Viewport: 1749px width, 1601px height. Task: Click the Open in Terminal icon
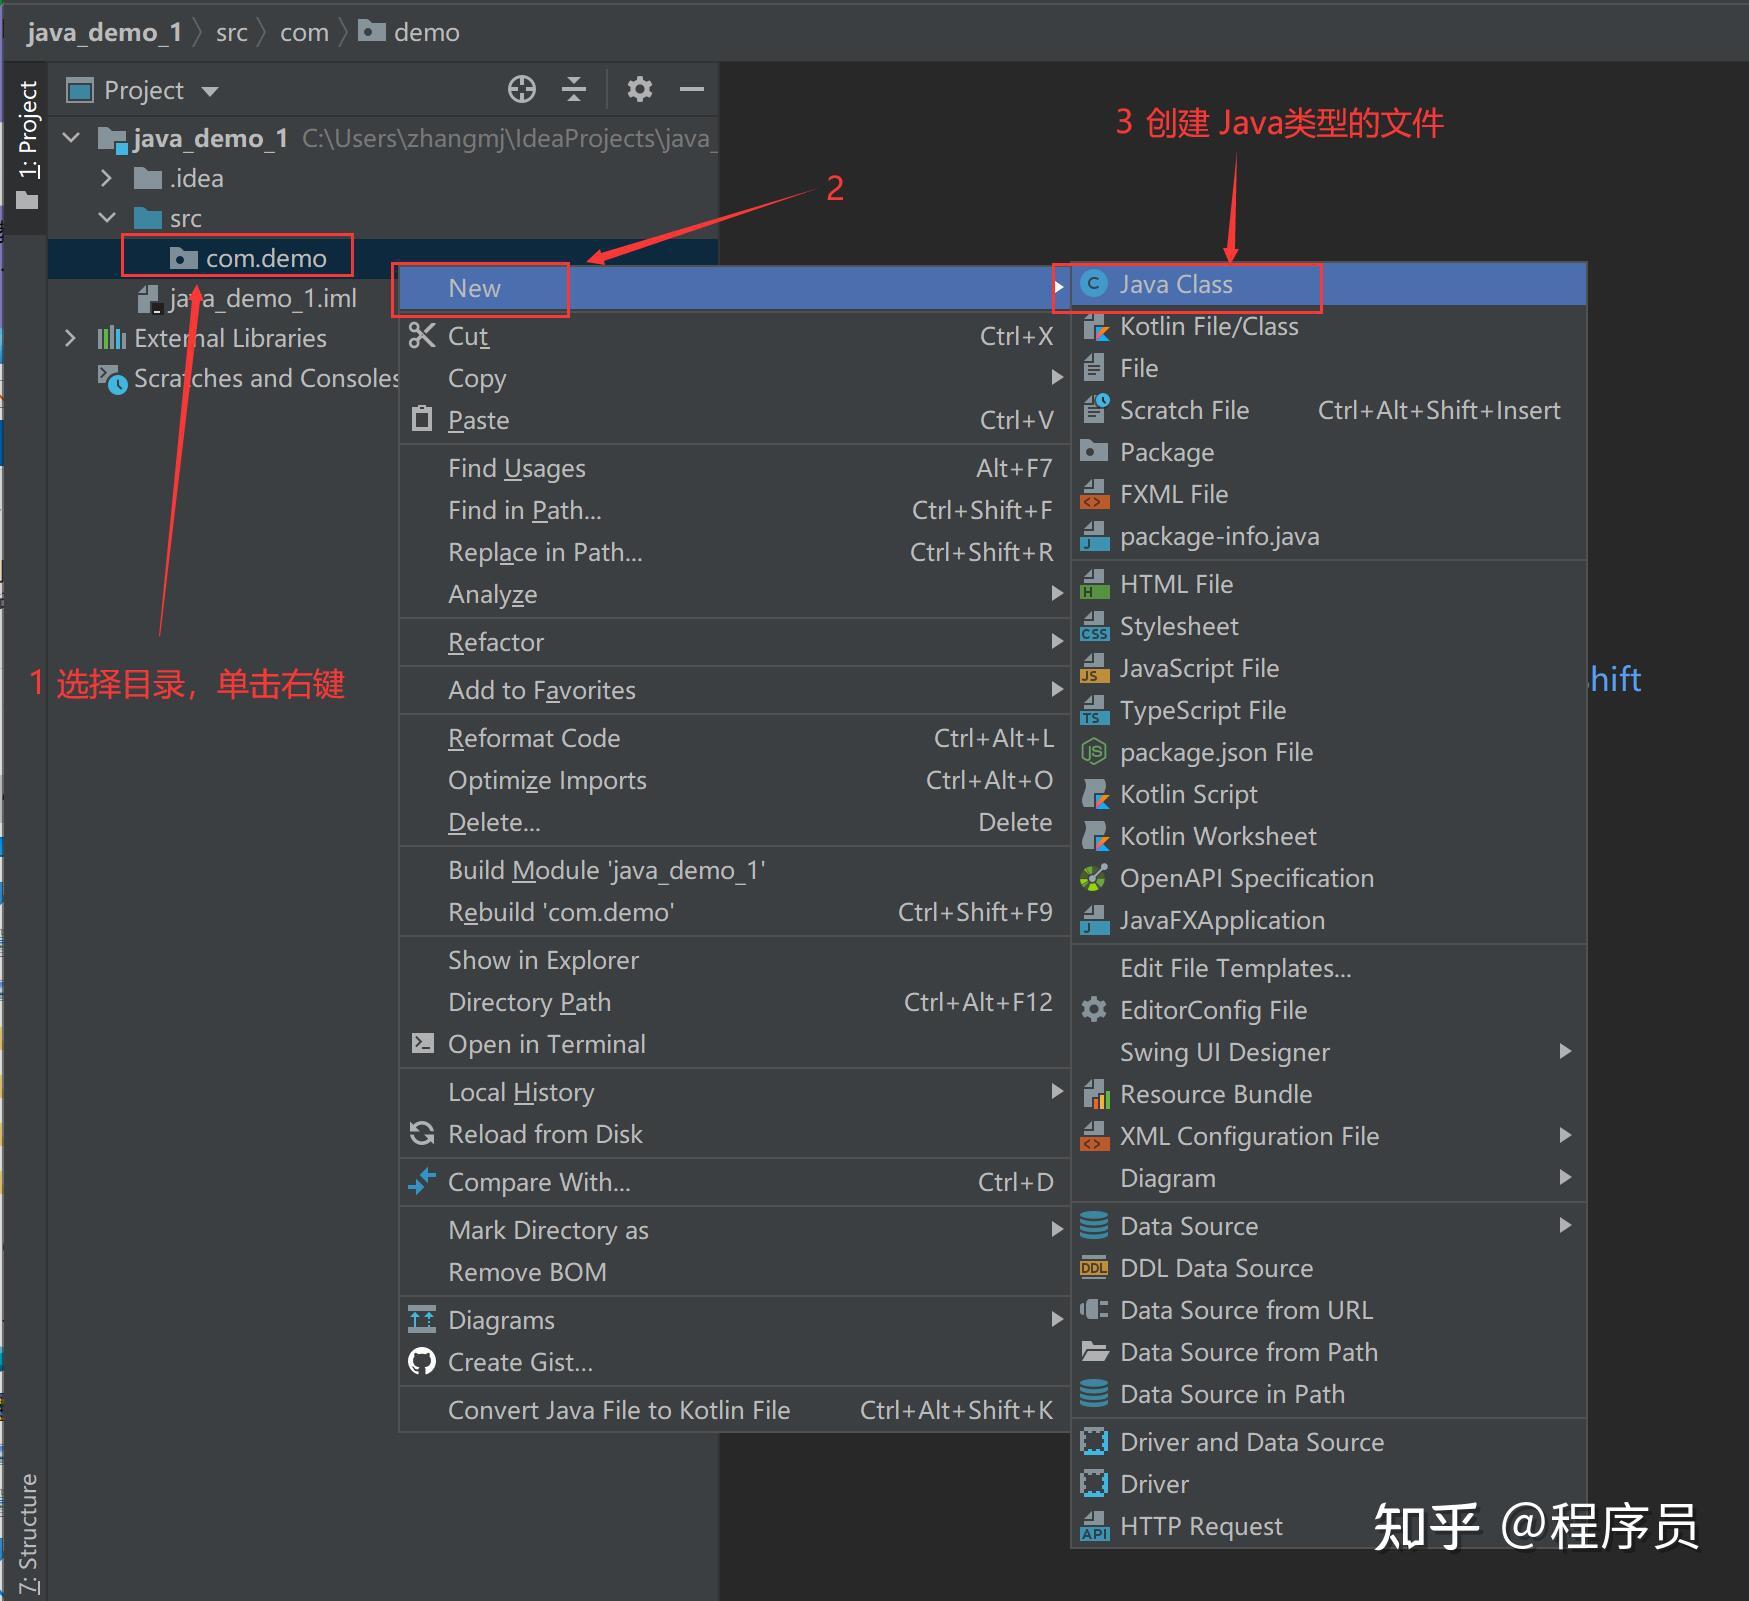(x=422, y=1044)
